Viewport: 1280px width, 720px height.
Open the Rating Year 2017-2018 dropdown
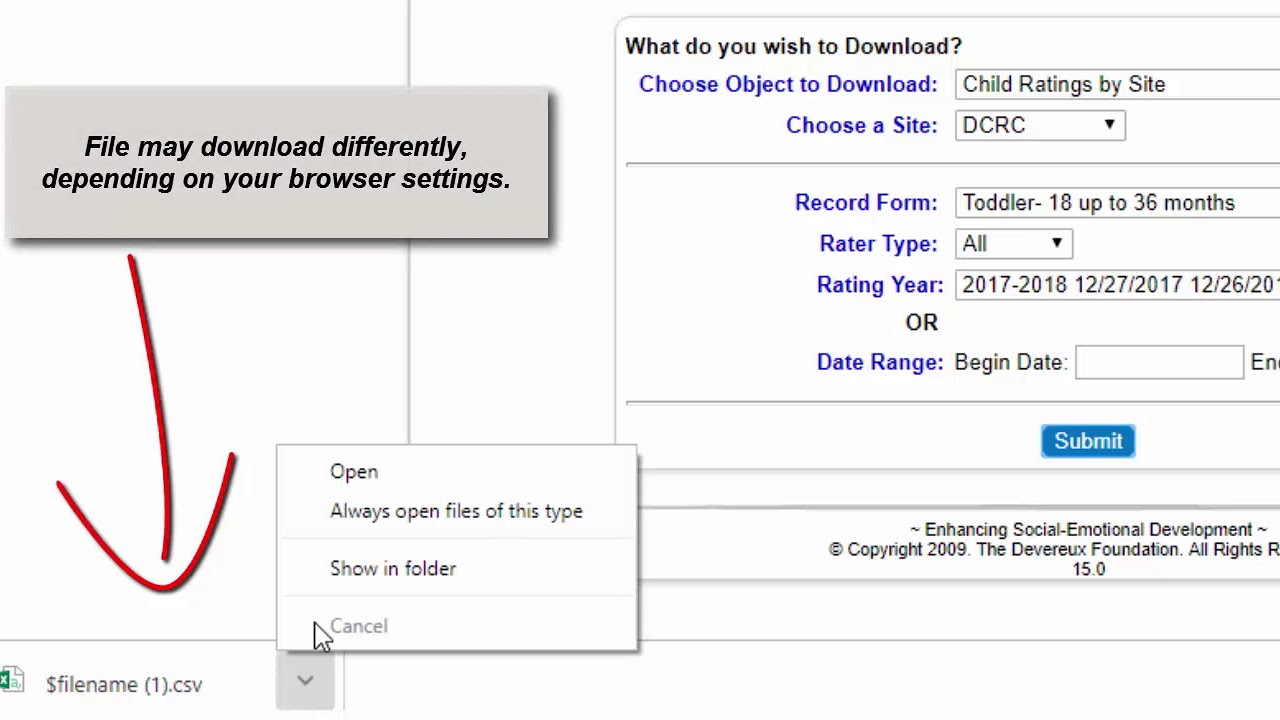click(1117, 285)
